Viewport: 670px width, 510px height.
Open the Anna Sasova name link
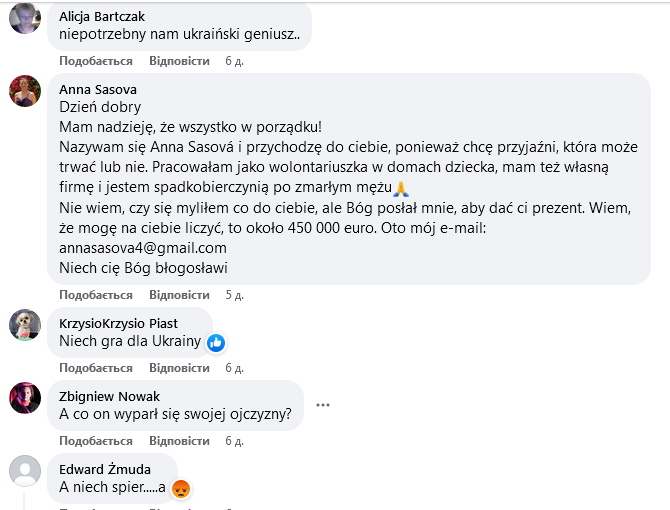click(x=98, y=90)
